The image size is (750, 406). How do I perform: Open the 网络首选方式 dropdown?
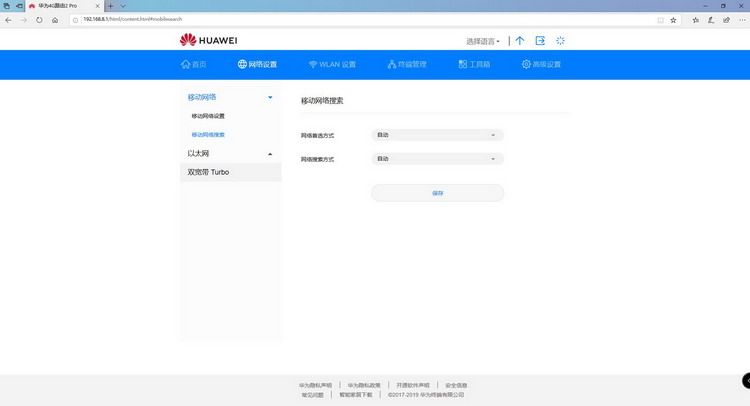[x=437, y=135]
